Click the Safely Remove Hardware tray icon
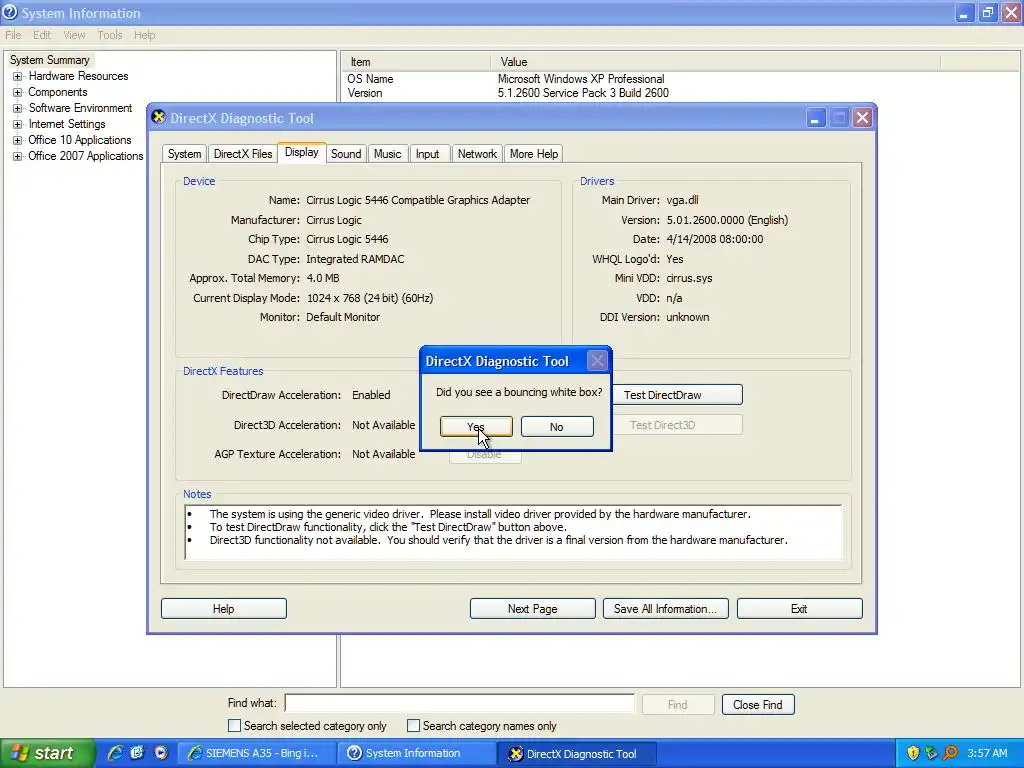Viewport: 1024px width, 768px height. (x=931, y=753)
